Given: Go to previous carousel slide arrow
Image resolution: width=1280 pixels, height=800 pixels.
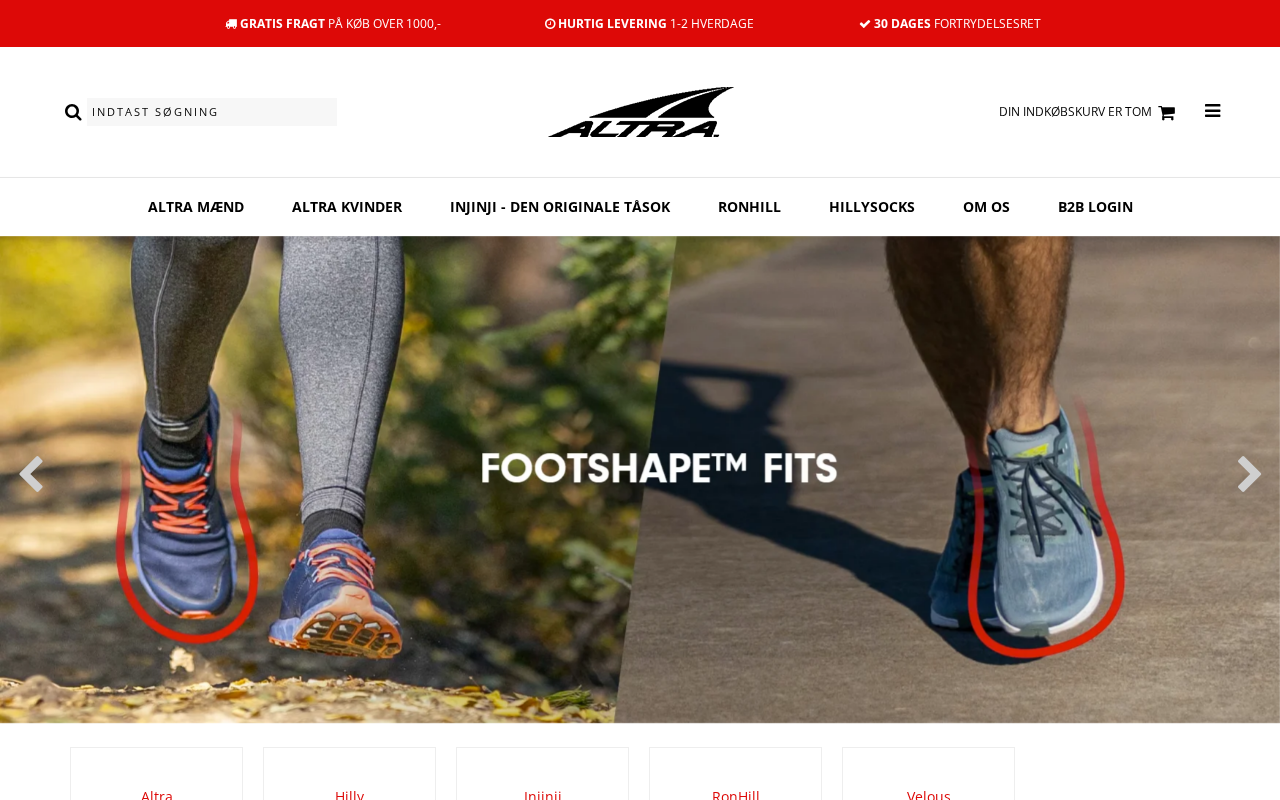Looking at the screenshot, I should 31,474.
